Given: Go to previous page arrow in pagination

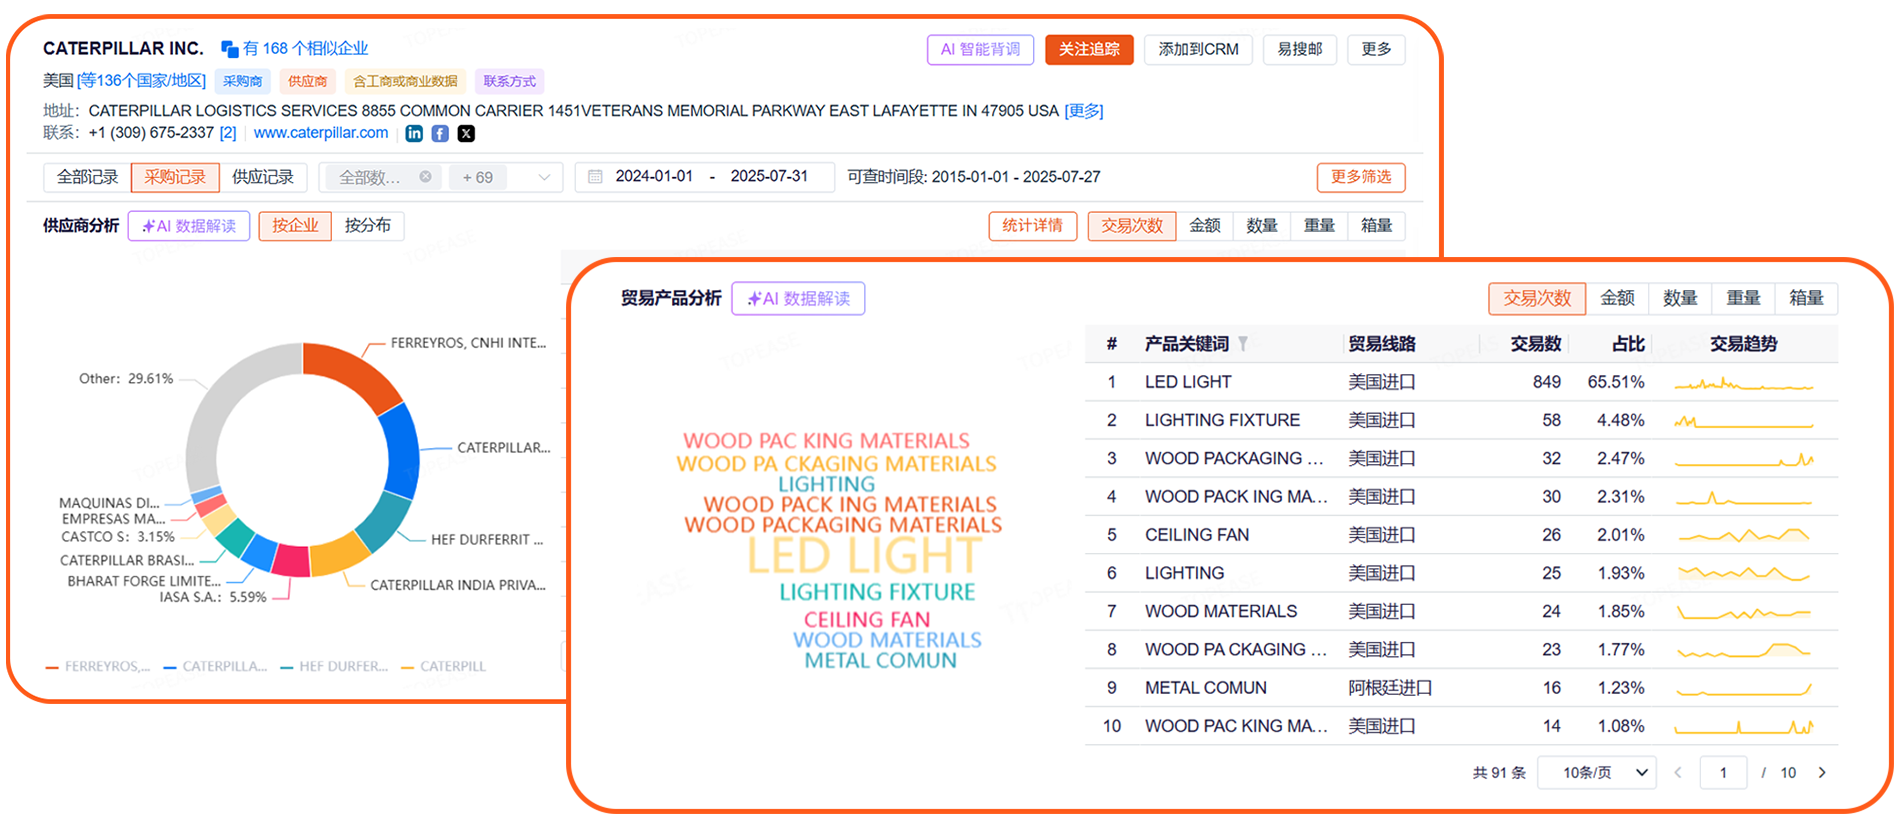Looking at the screenshot, I should point(1678,772).
